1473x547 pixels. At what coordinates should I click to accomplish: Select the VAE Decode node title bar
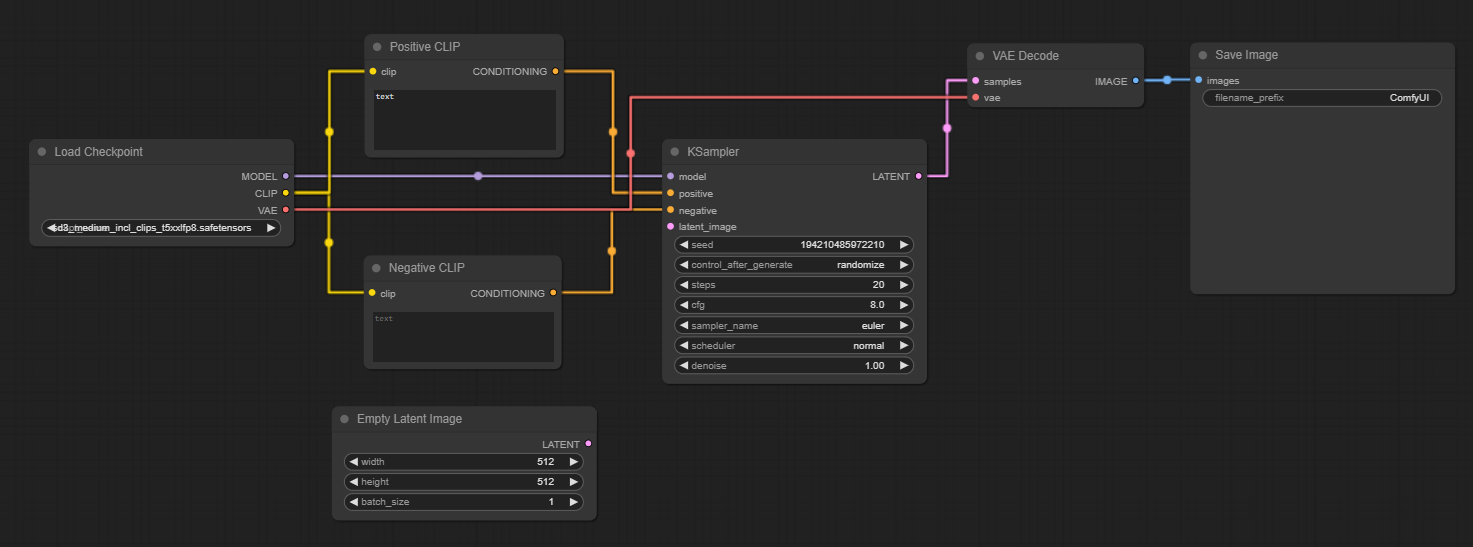(1060, 56)
